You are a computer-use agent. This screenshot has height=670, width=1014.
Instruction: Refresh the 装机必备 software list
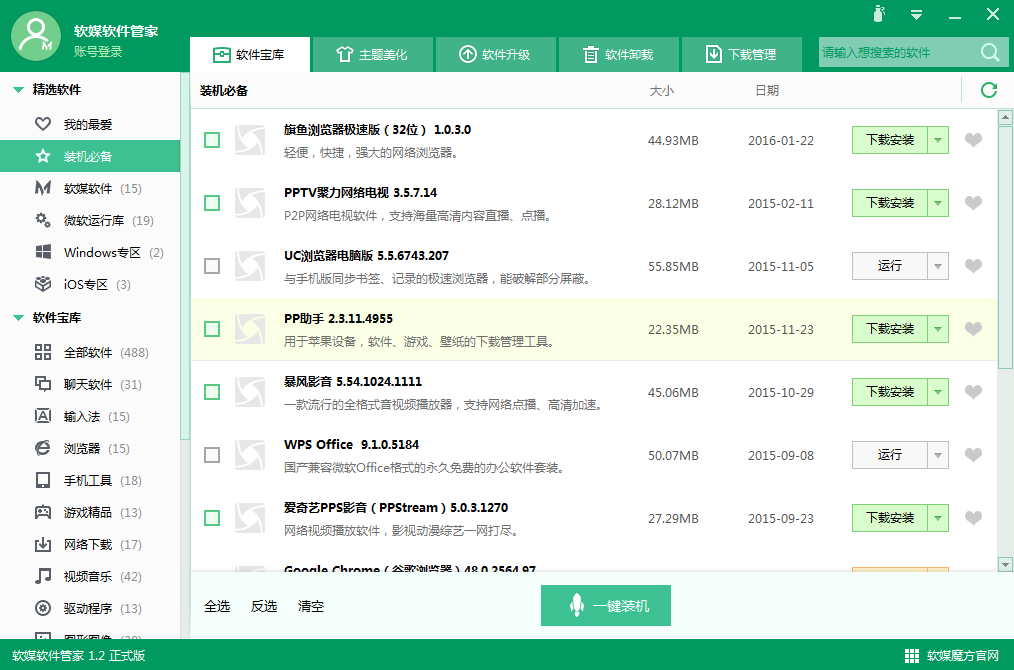point(988,89)
